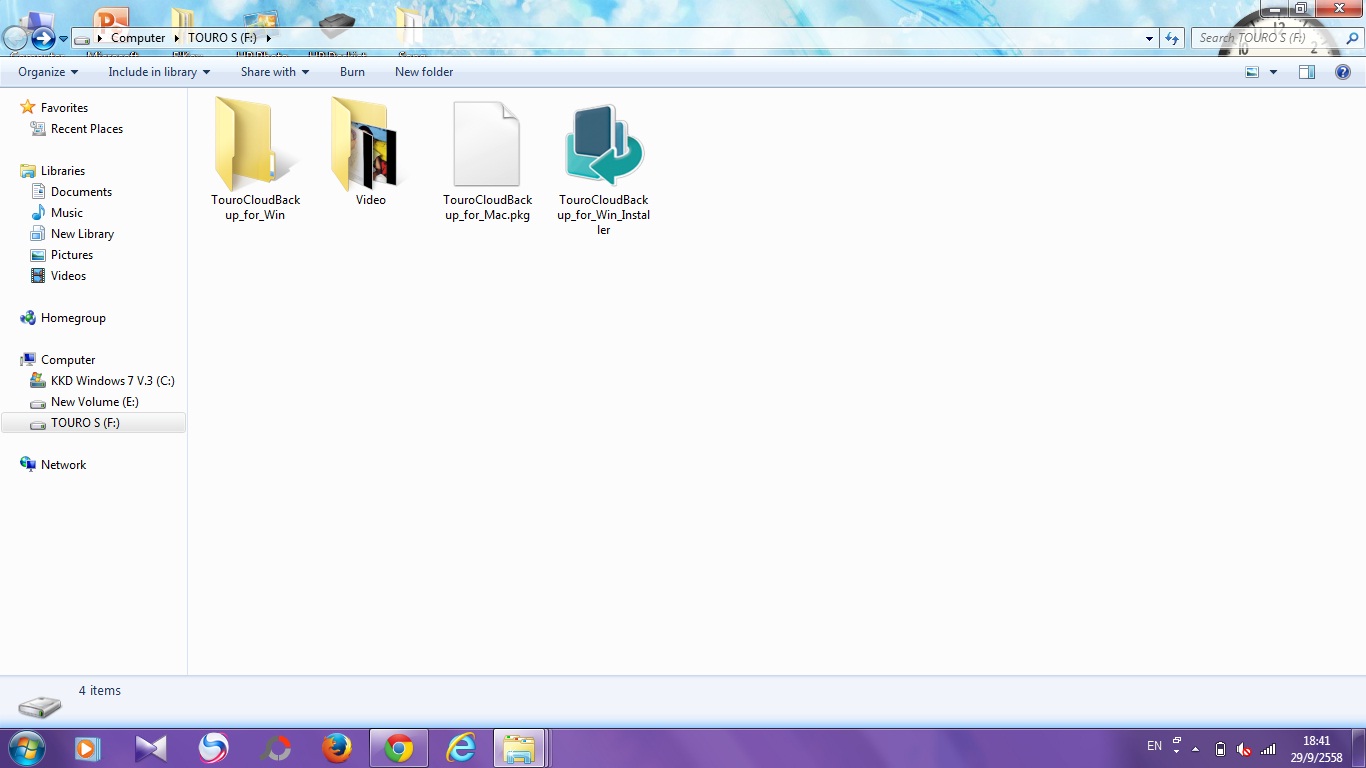The image size is (1366, 768).
Task: Open the Organize menu
Action: [48, 72]
